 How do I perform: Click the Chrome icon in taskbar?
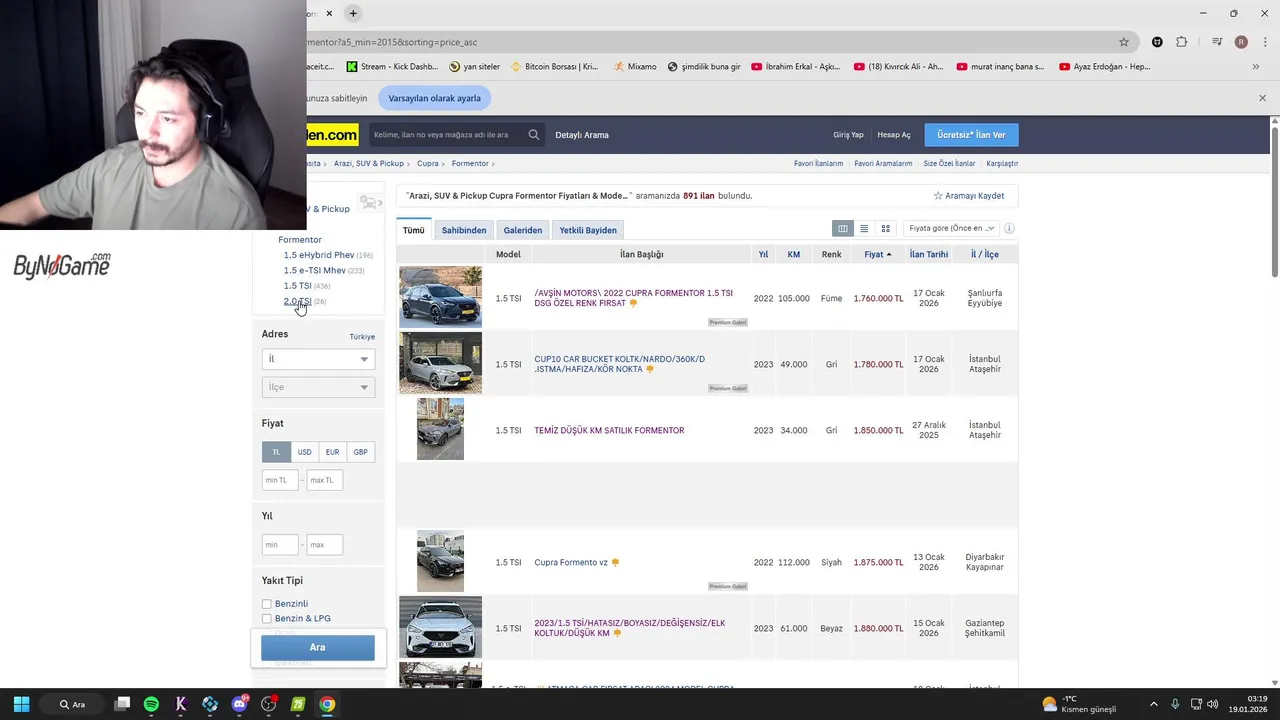327,704
